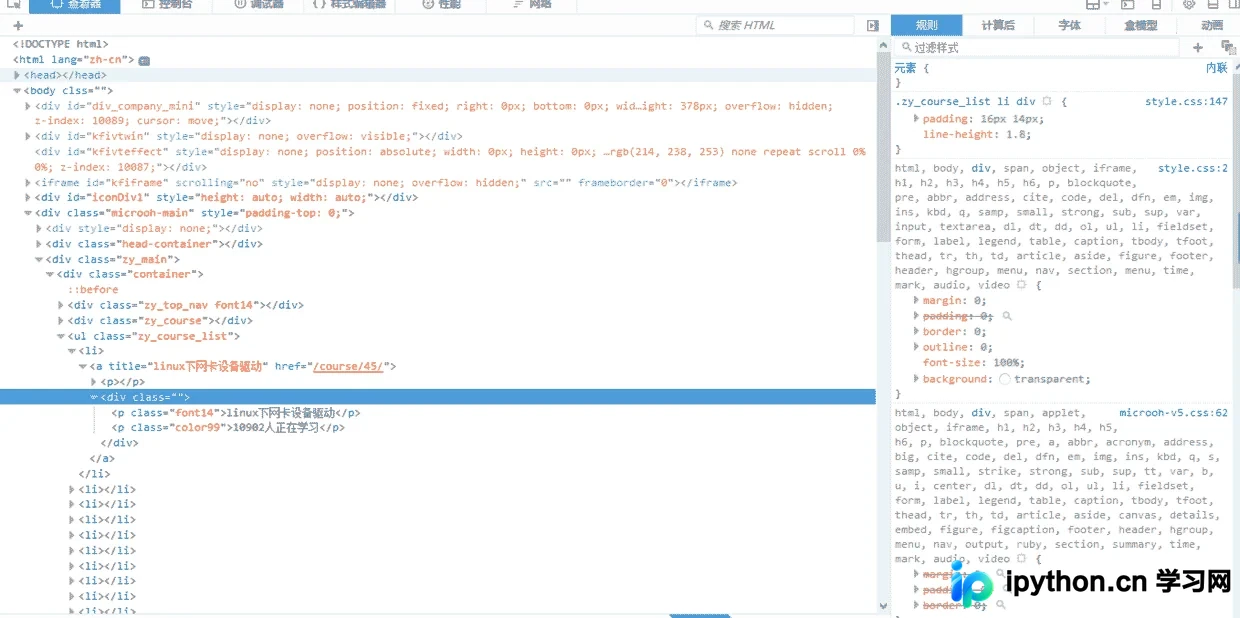Click filter magnifier beside overridden padding property

coord(1007,316)
